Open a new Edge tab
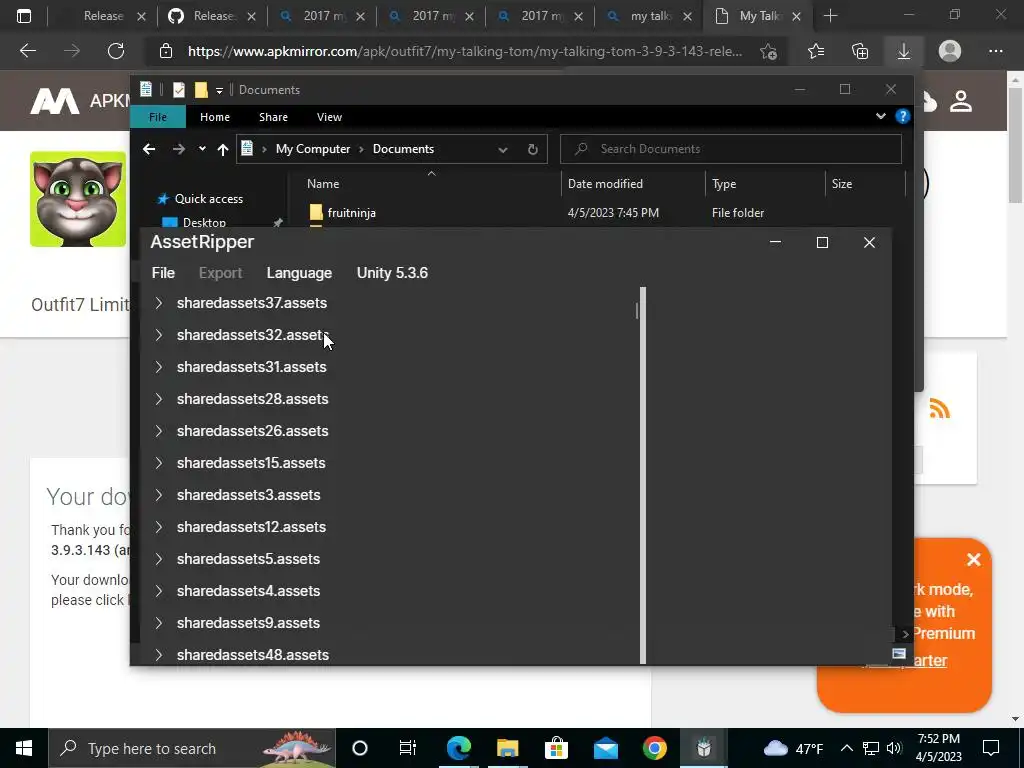The width and height of the screenshot is (1024, 768). click(x=830, y=16)
